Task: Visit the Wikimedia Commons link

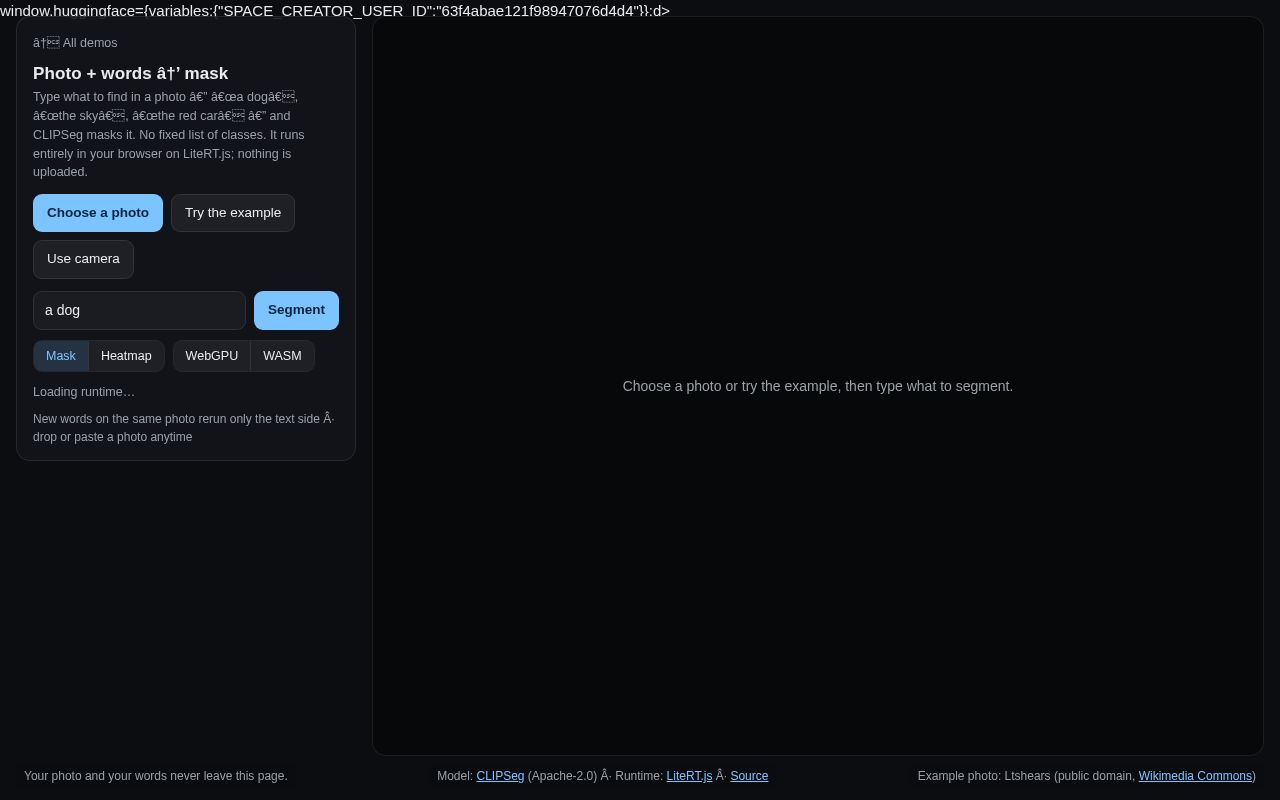Action: [1195, 776]
